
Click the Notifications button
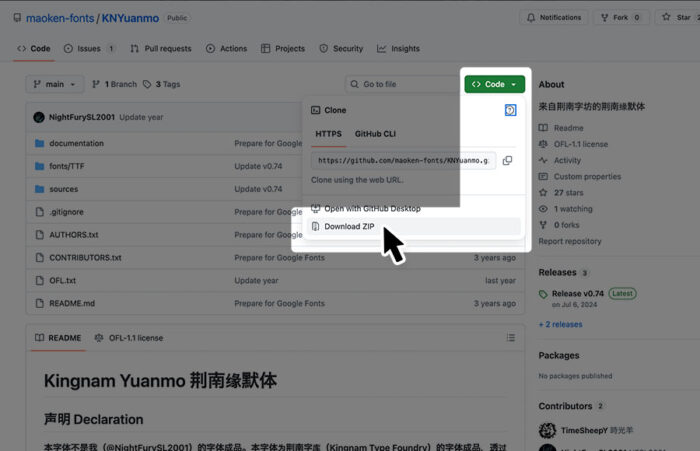tap(554, 17)
